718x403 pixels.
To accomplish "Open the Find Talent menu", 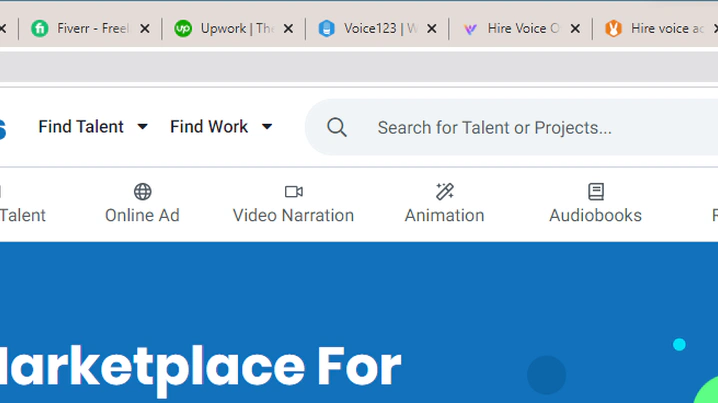I will tap(81, 127).
